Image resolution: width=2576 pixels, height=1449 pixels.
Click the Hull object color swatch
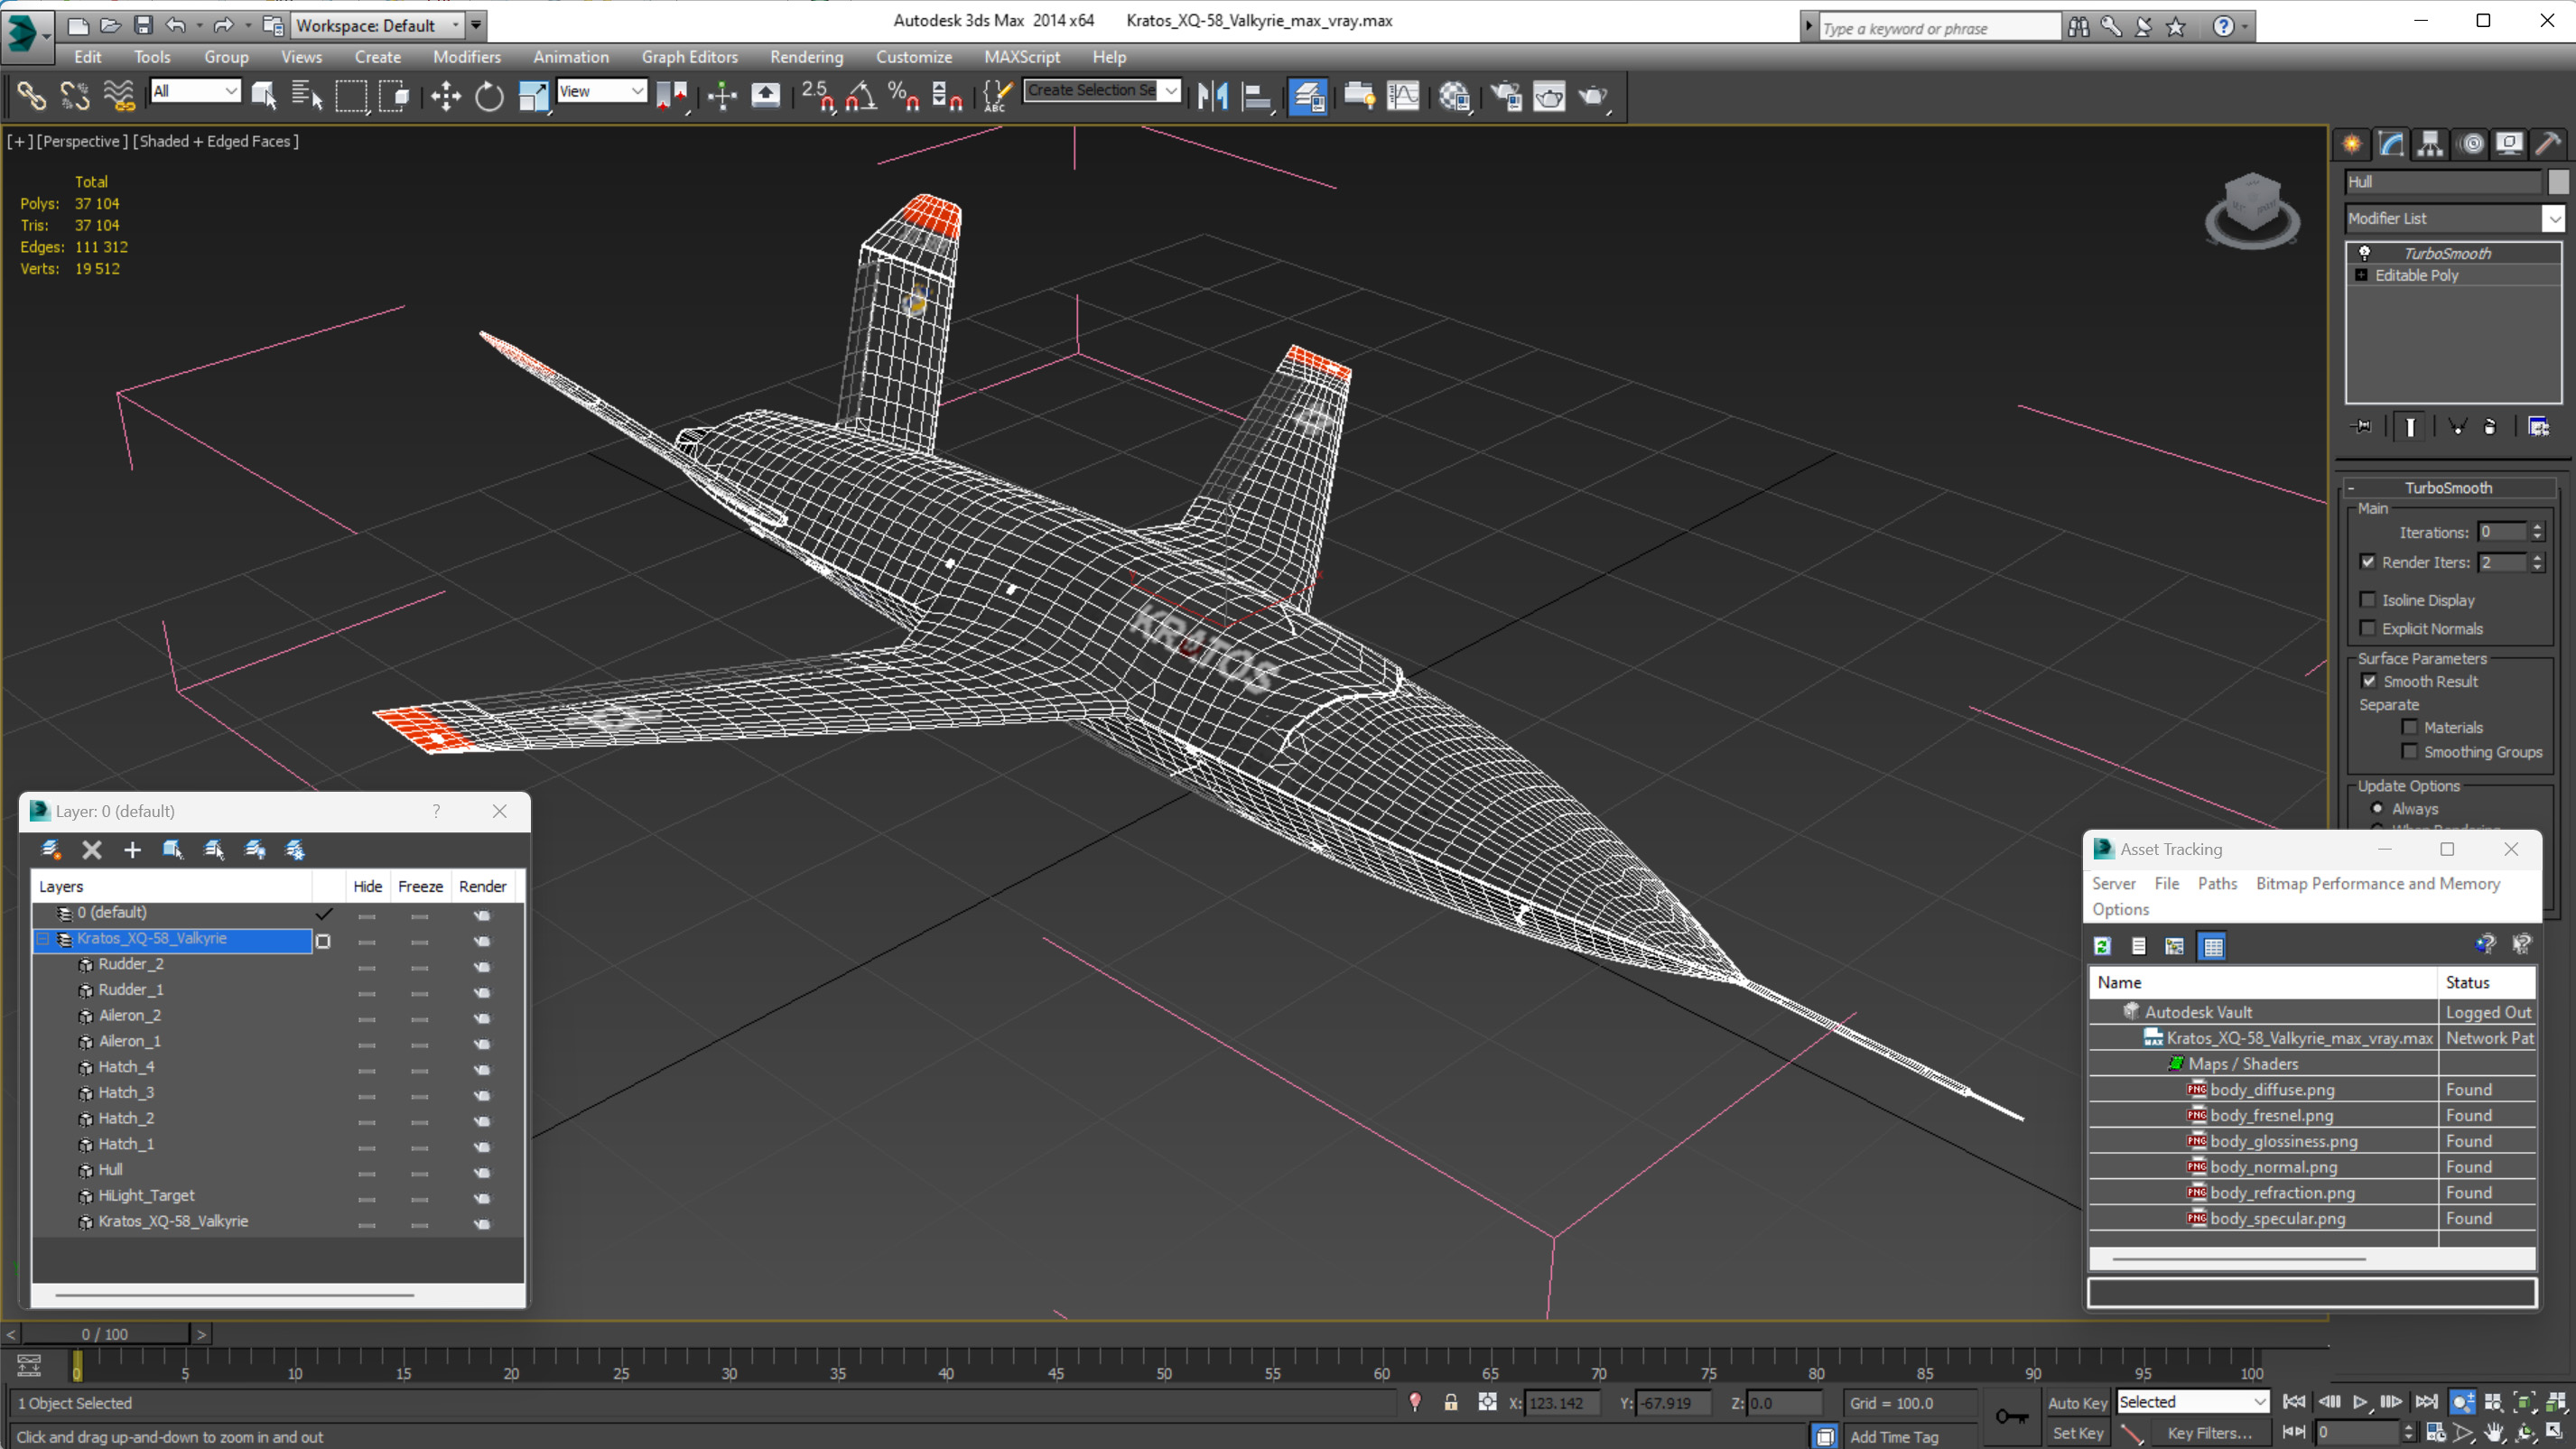click(2558, 182)
